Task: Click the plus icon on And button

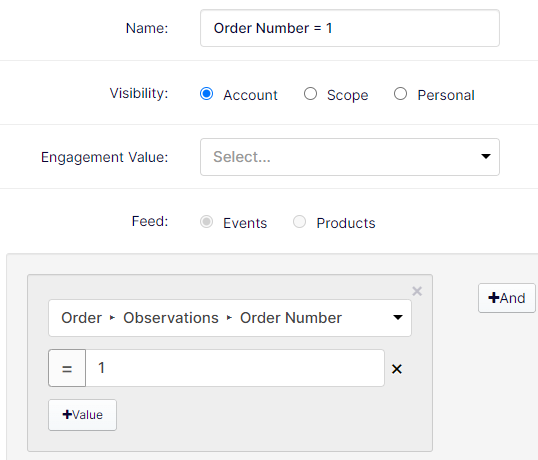Action: tap(493, 298)
